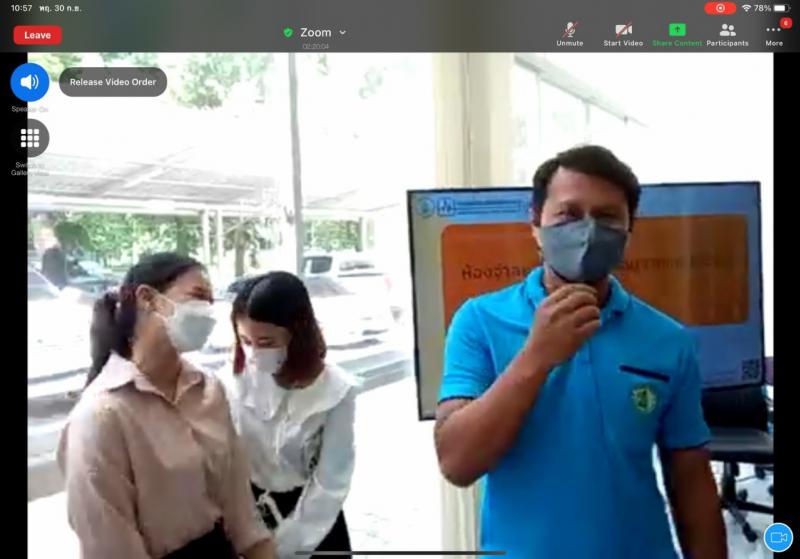Image resolution: width=800 pixels, height=559 pixels.
Task: Unmute the microphone
Action: (x=570, y=35)
